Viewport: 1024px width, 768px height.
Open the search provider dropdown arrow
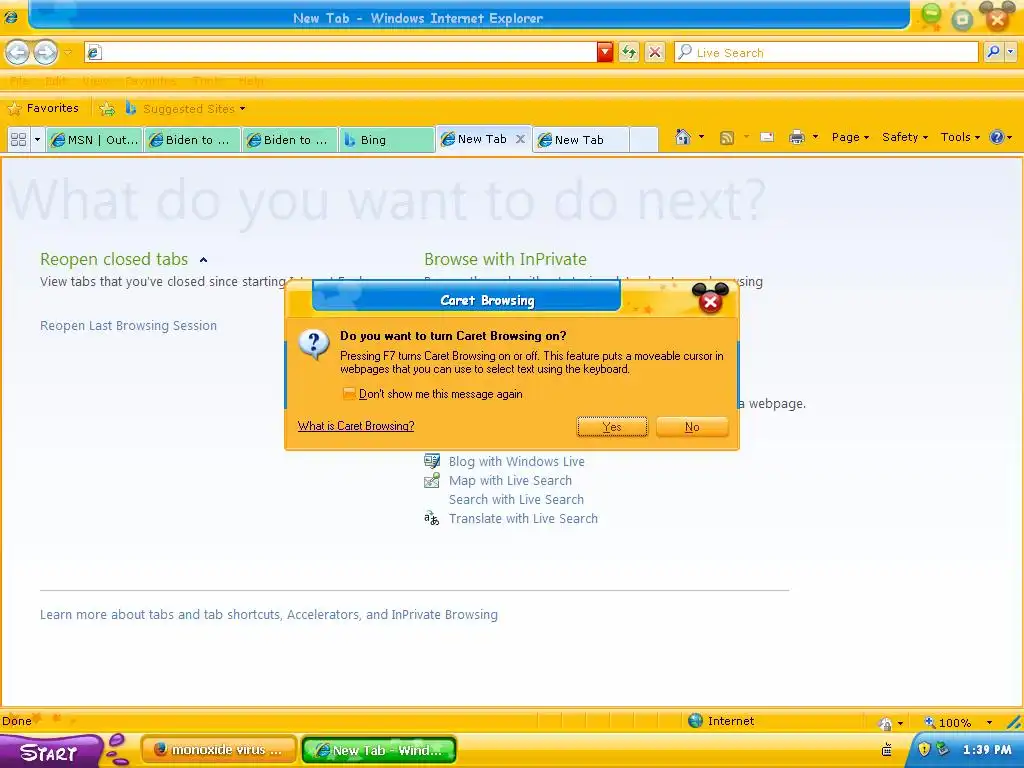coord(1010,52)
